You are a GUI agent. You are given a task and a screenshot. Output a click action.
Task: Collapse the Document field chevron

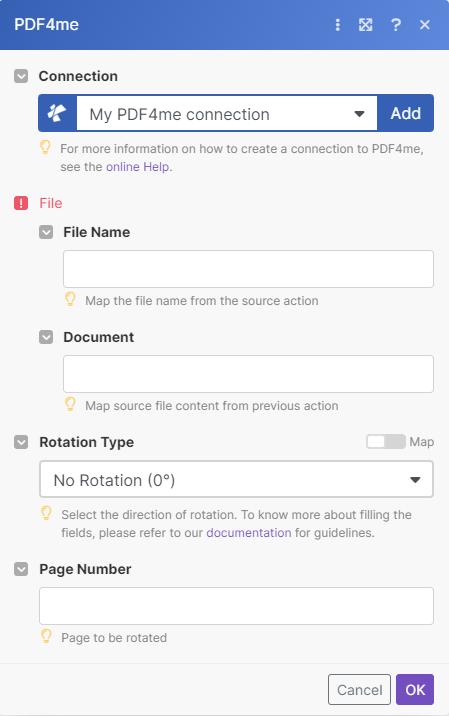coord(46,337)
